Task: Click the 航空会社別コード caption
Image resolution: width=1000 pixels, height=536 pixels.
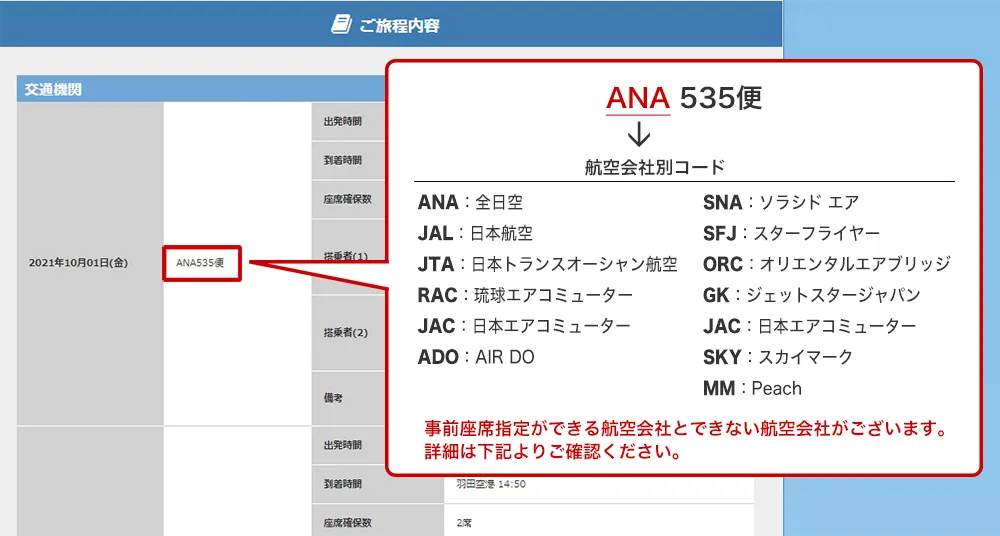Action: point(655,167)
